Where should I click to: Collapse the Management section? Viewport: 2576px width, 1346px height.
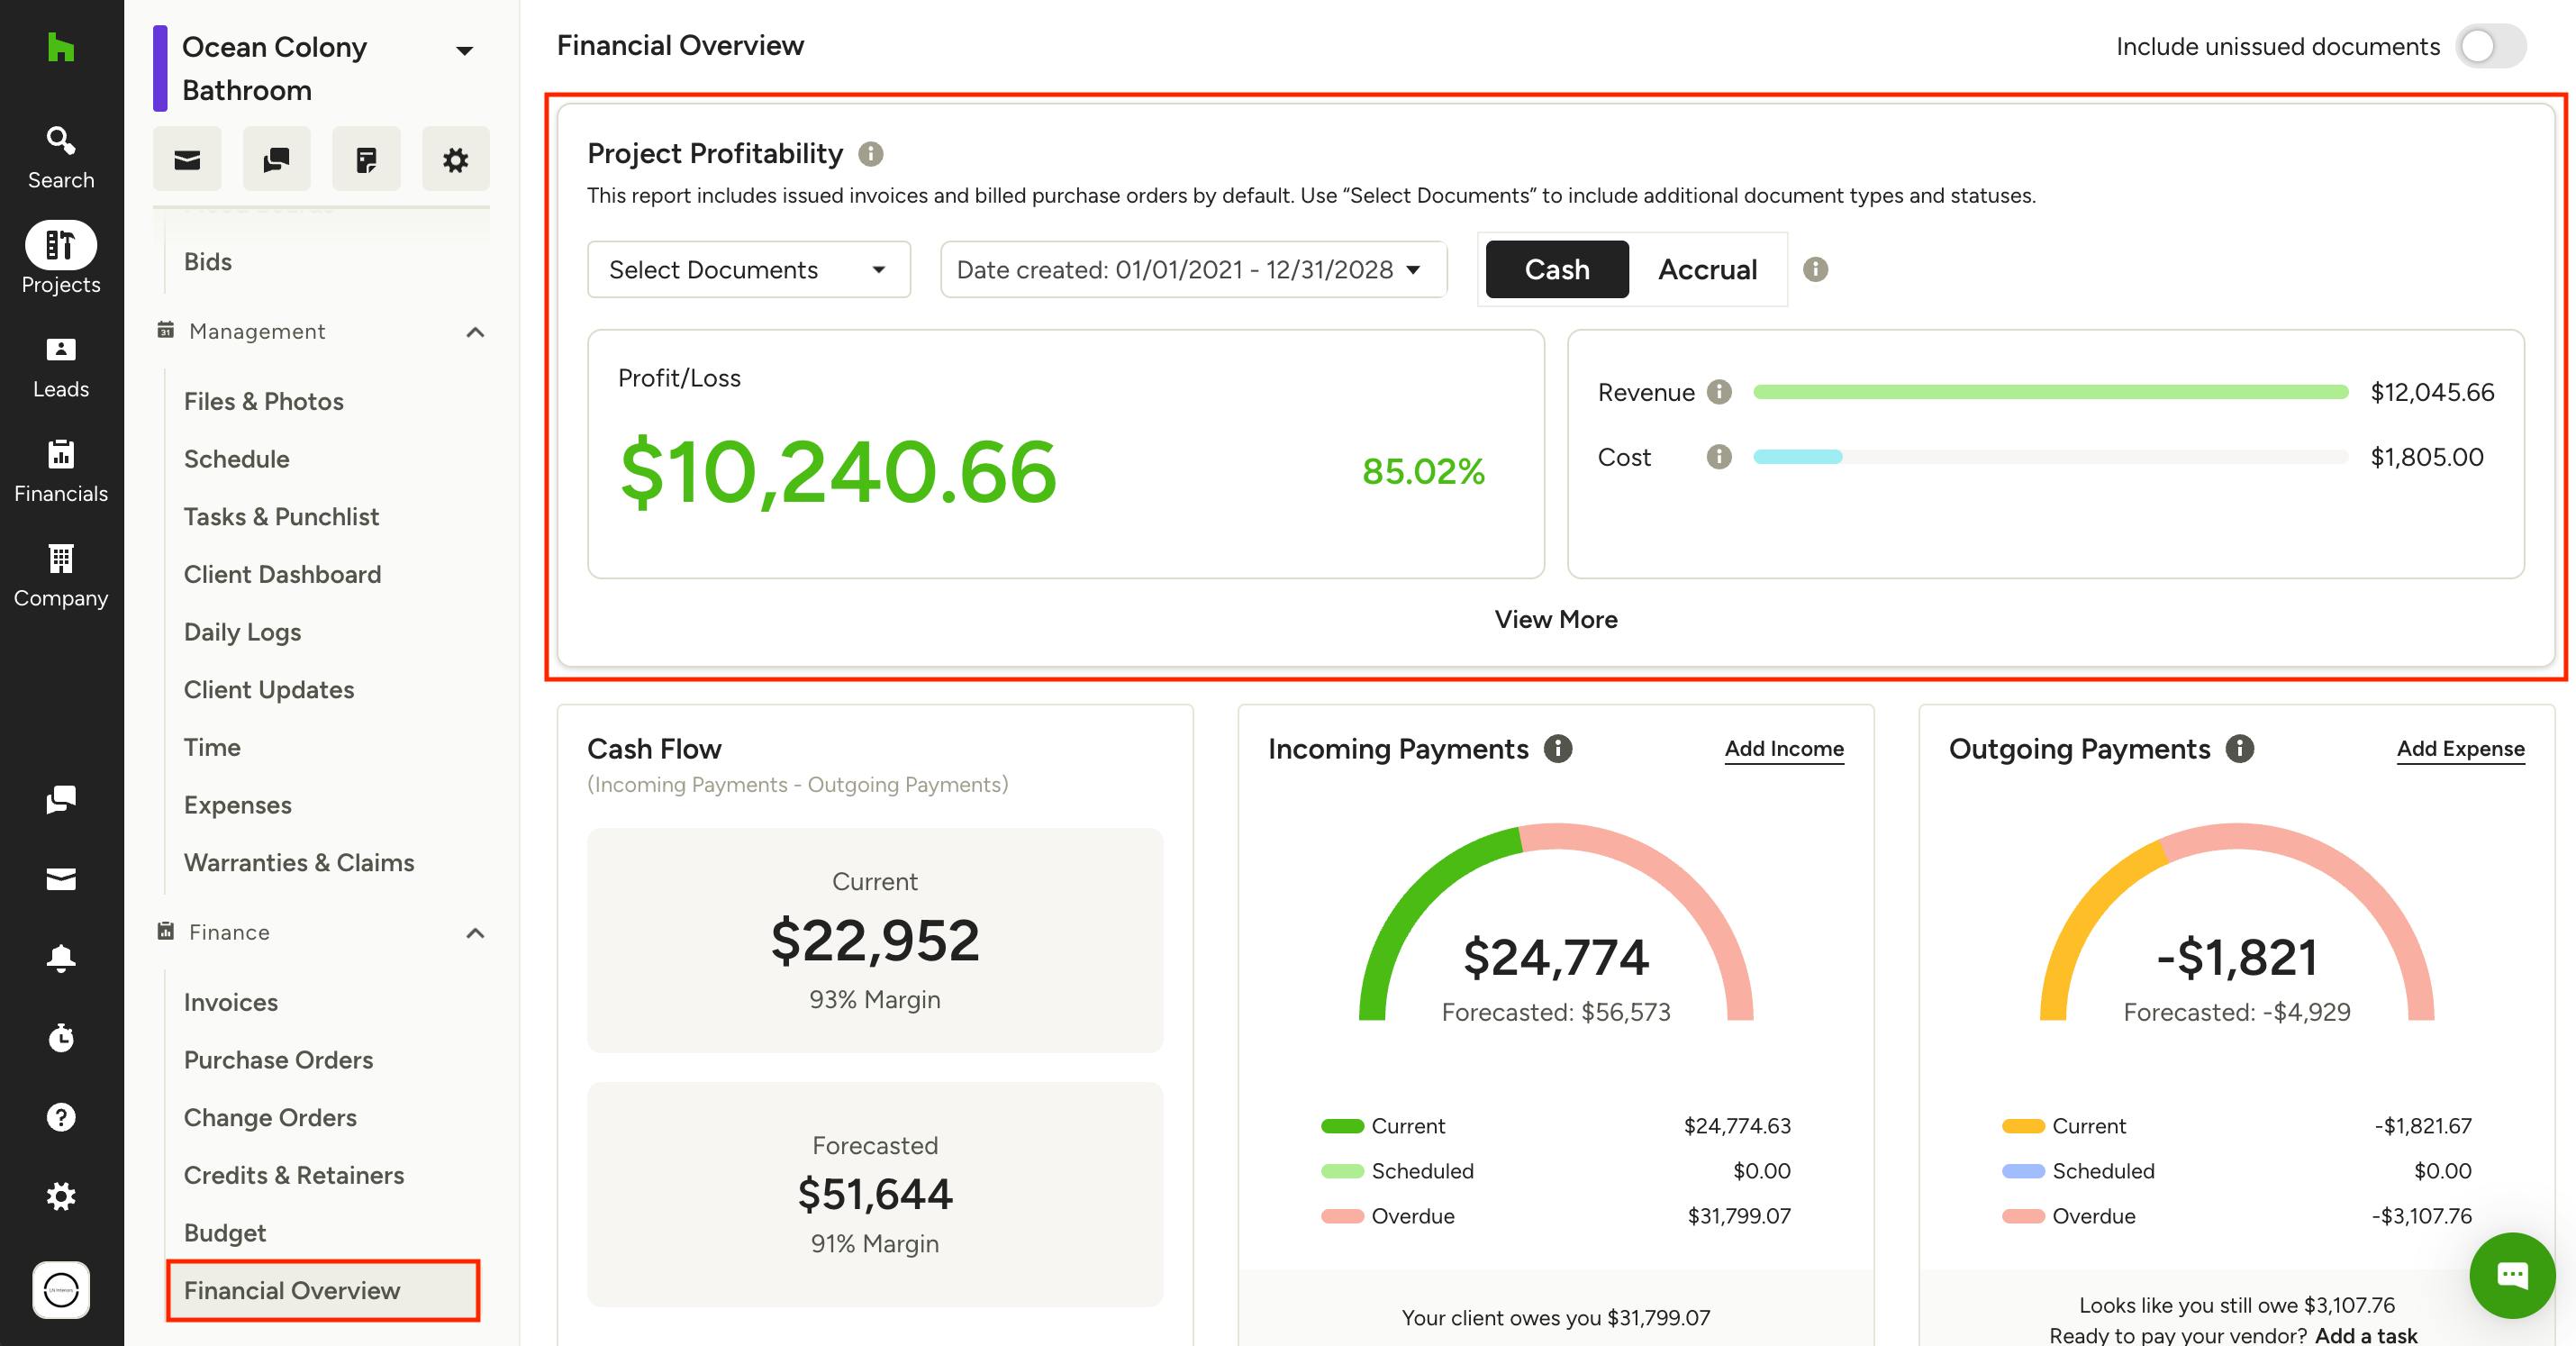475,332
